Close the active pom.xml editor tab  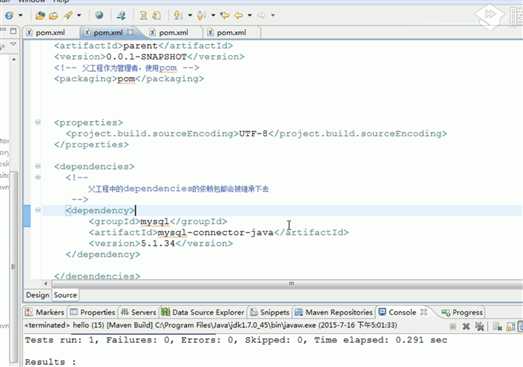click(x=131, y=32)
